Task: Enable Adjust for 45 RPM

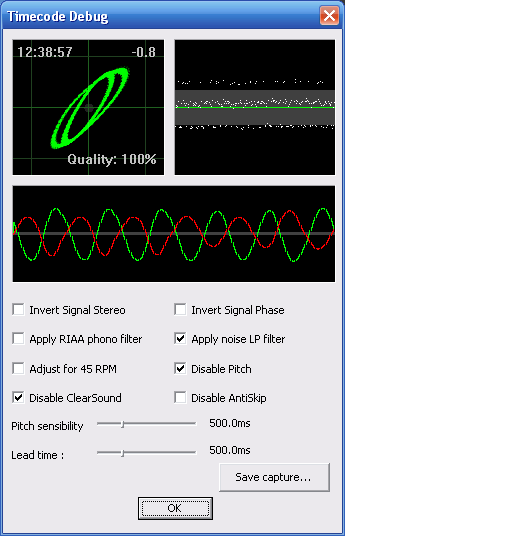Action: tap(18, 368)
